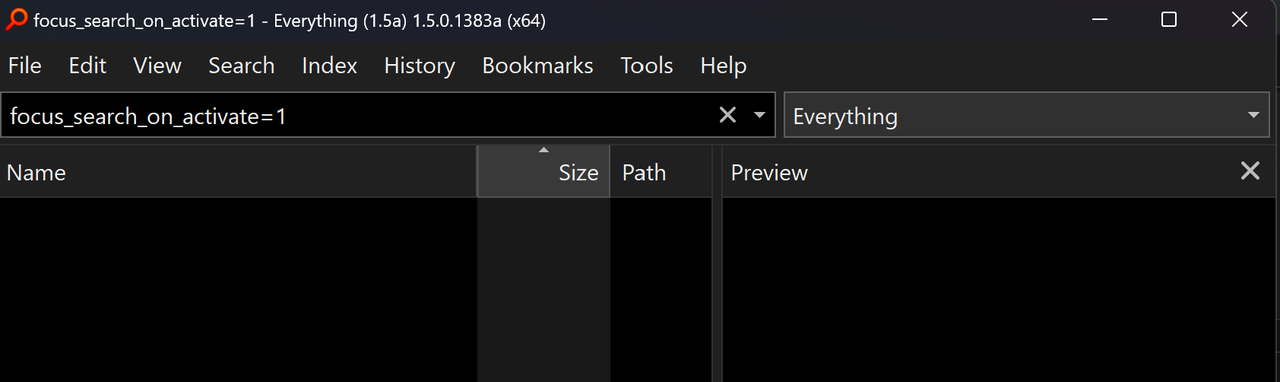The image size is (1280, 382).
Task: Open the Everything filter dropdown
Action: [1027, 116]
